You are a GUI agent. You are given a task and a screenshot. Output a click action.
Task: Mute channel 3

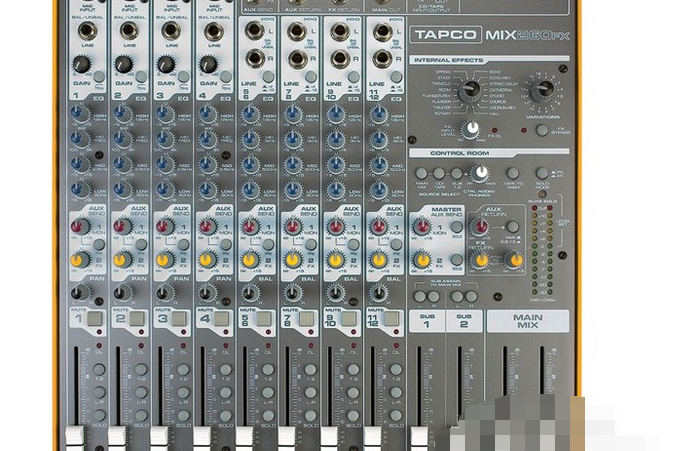point(179,319)
